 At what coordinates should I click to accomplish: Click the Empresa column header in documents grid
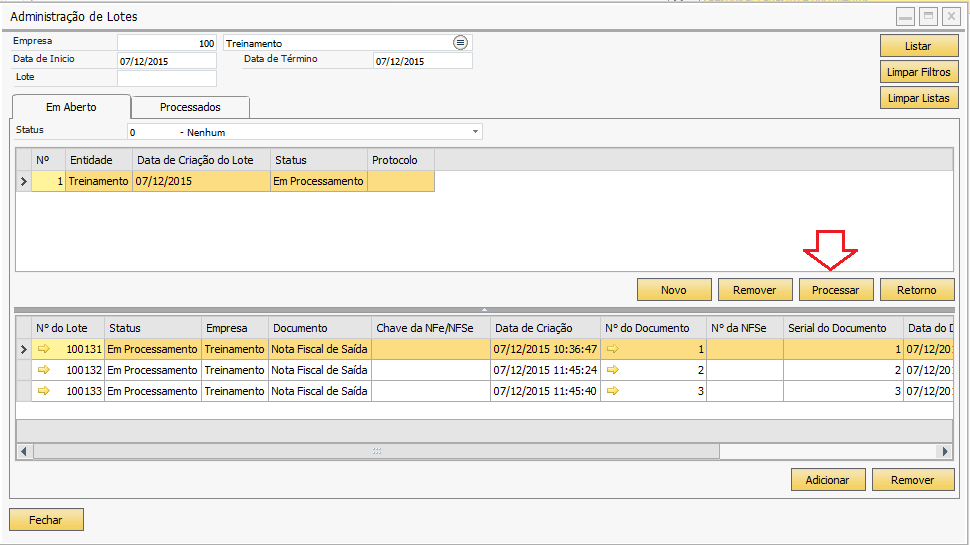(235, 328)
